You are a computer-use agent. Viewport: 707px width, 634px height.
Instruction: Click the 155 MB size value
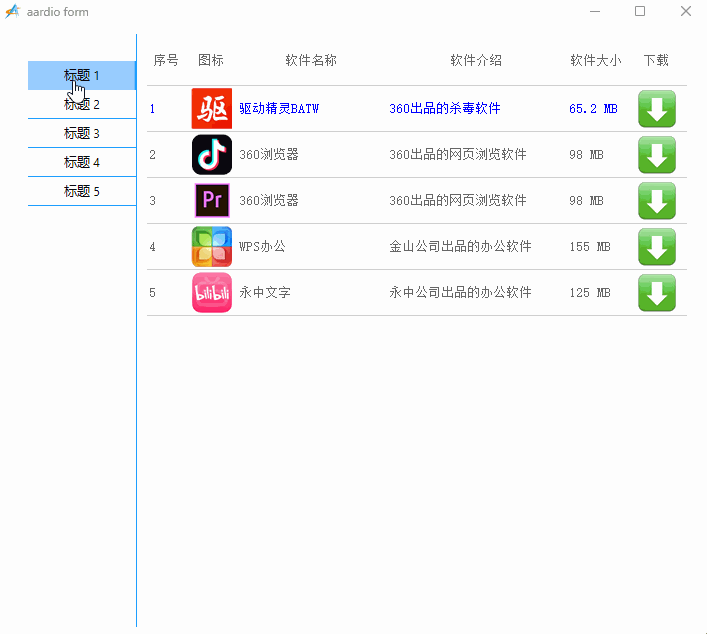click(x=590, y=247)
